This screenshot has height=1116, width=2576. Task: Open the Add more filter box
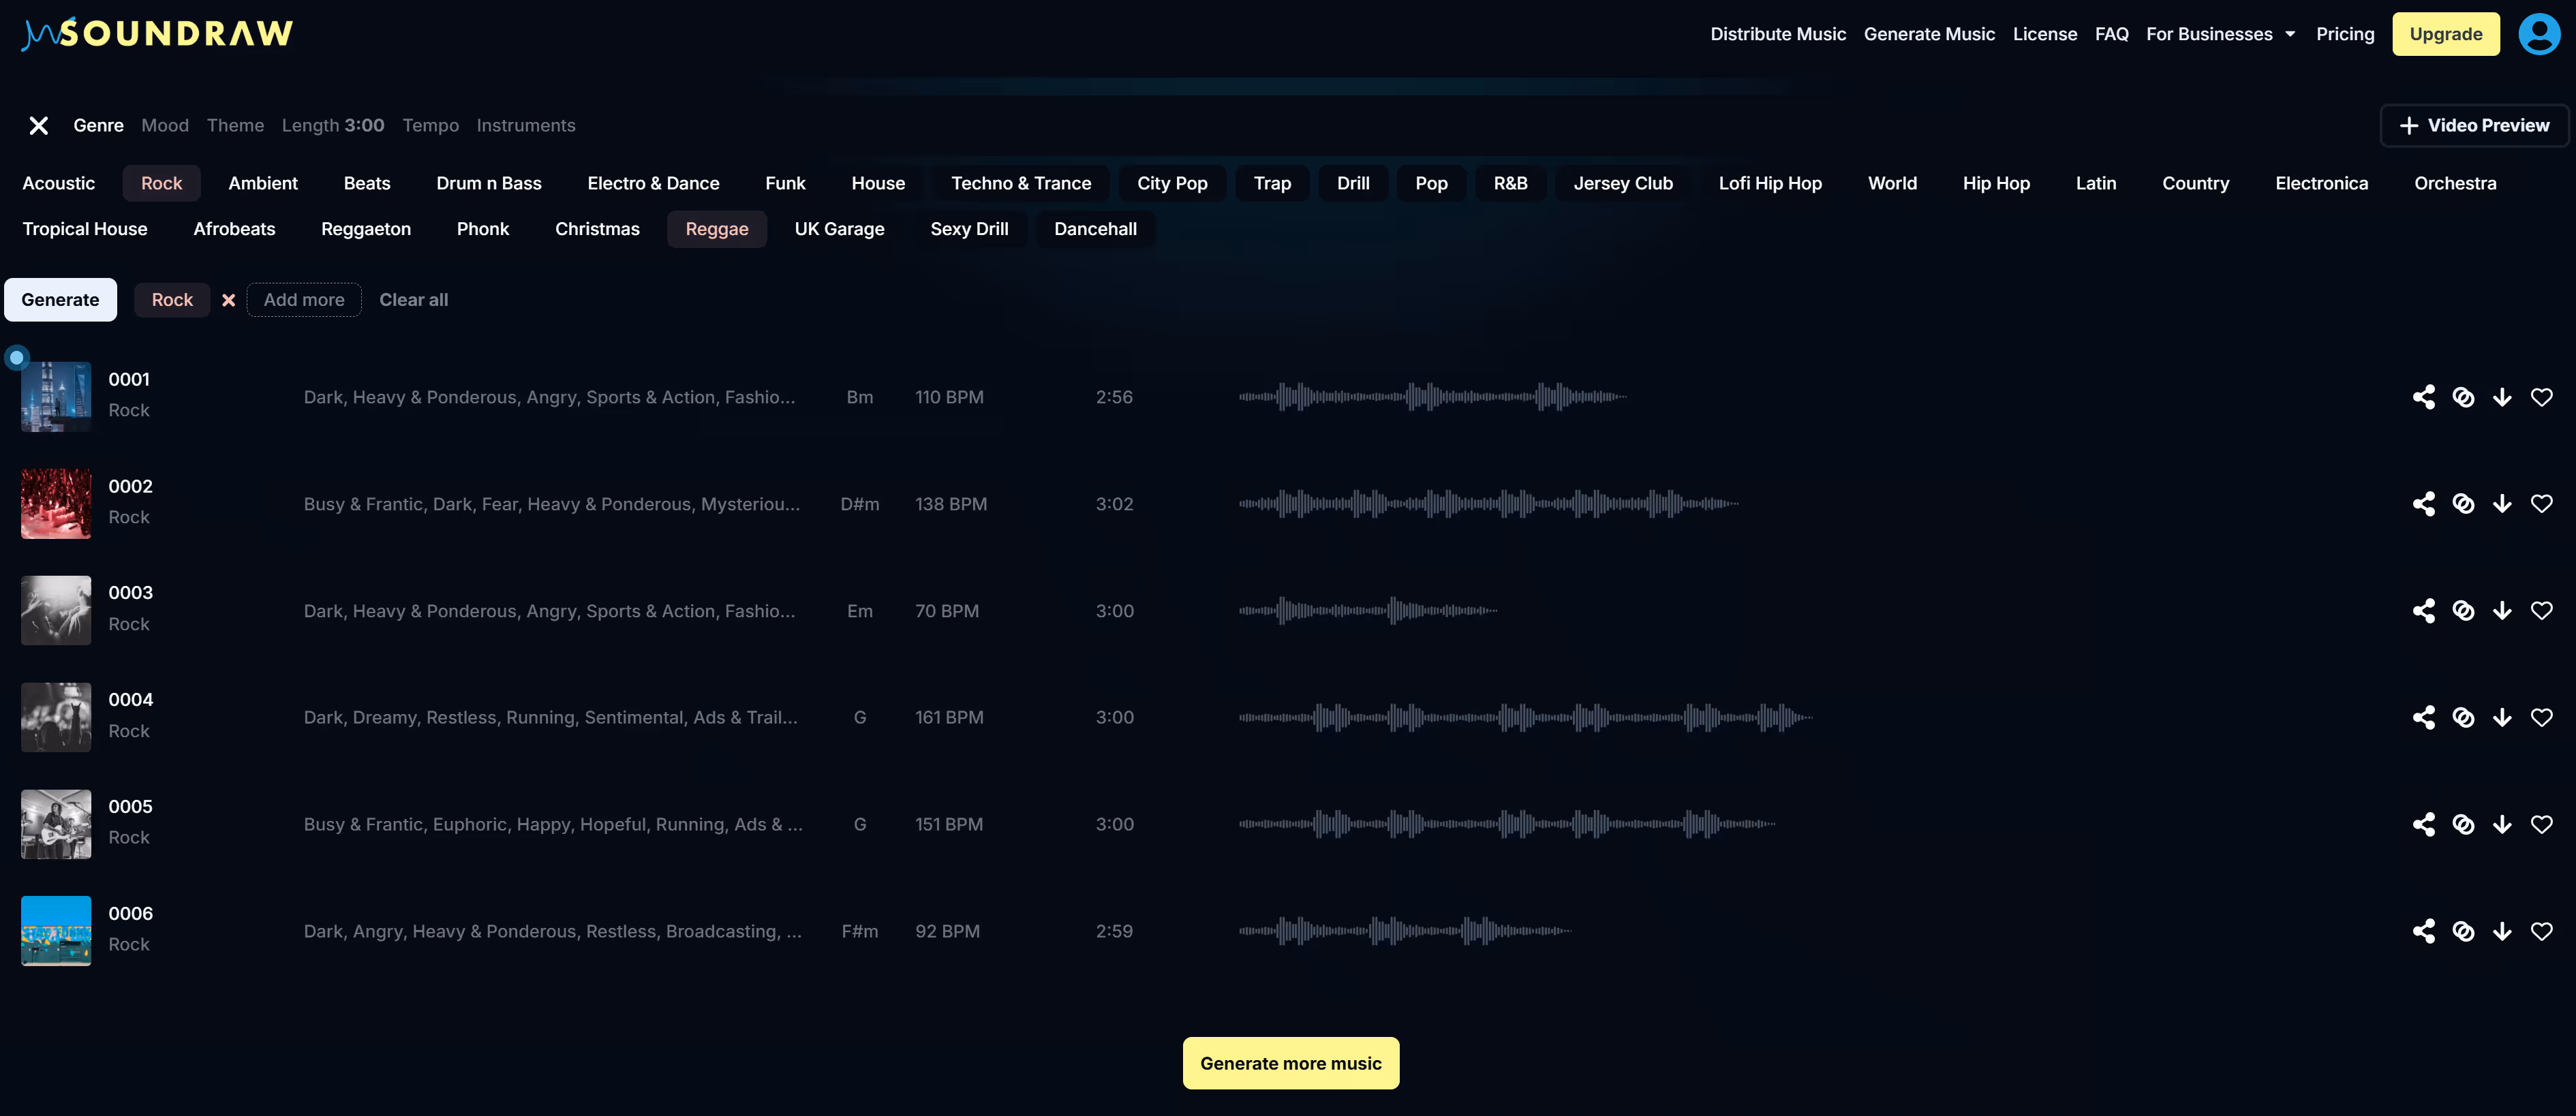click(x=304, y=300)
